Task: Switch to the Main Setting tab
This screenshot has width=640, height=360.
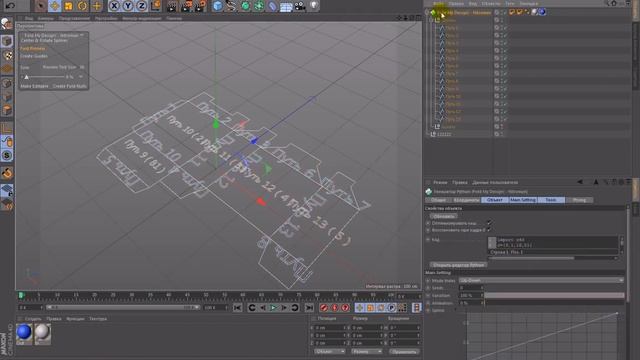Action: coord(523,200)
